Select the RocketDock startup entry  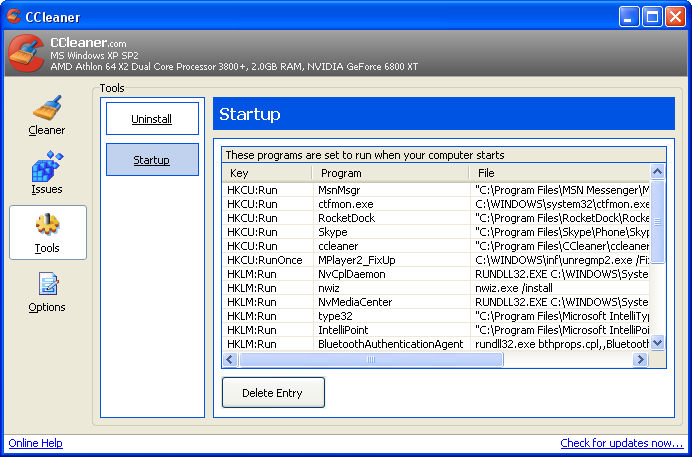click(x=436, y=218)
